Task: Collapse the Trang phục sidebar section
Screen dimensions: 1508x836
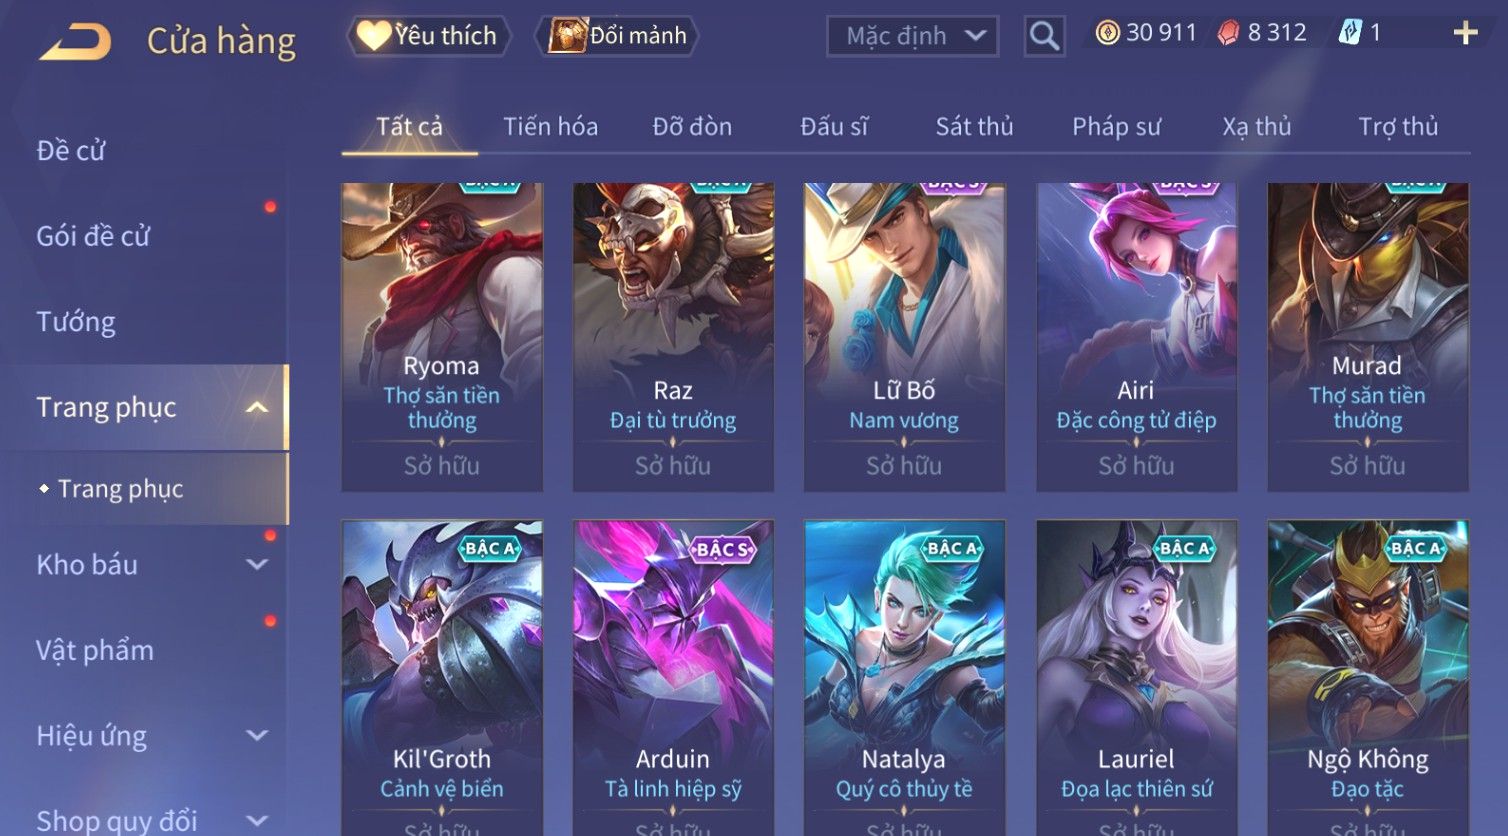Action: click(256, 407)
